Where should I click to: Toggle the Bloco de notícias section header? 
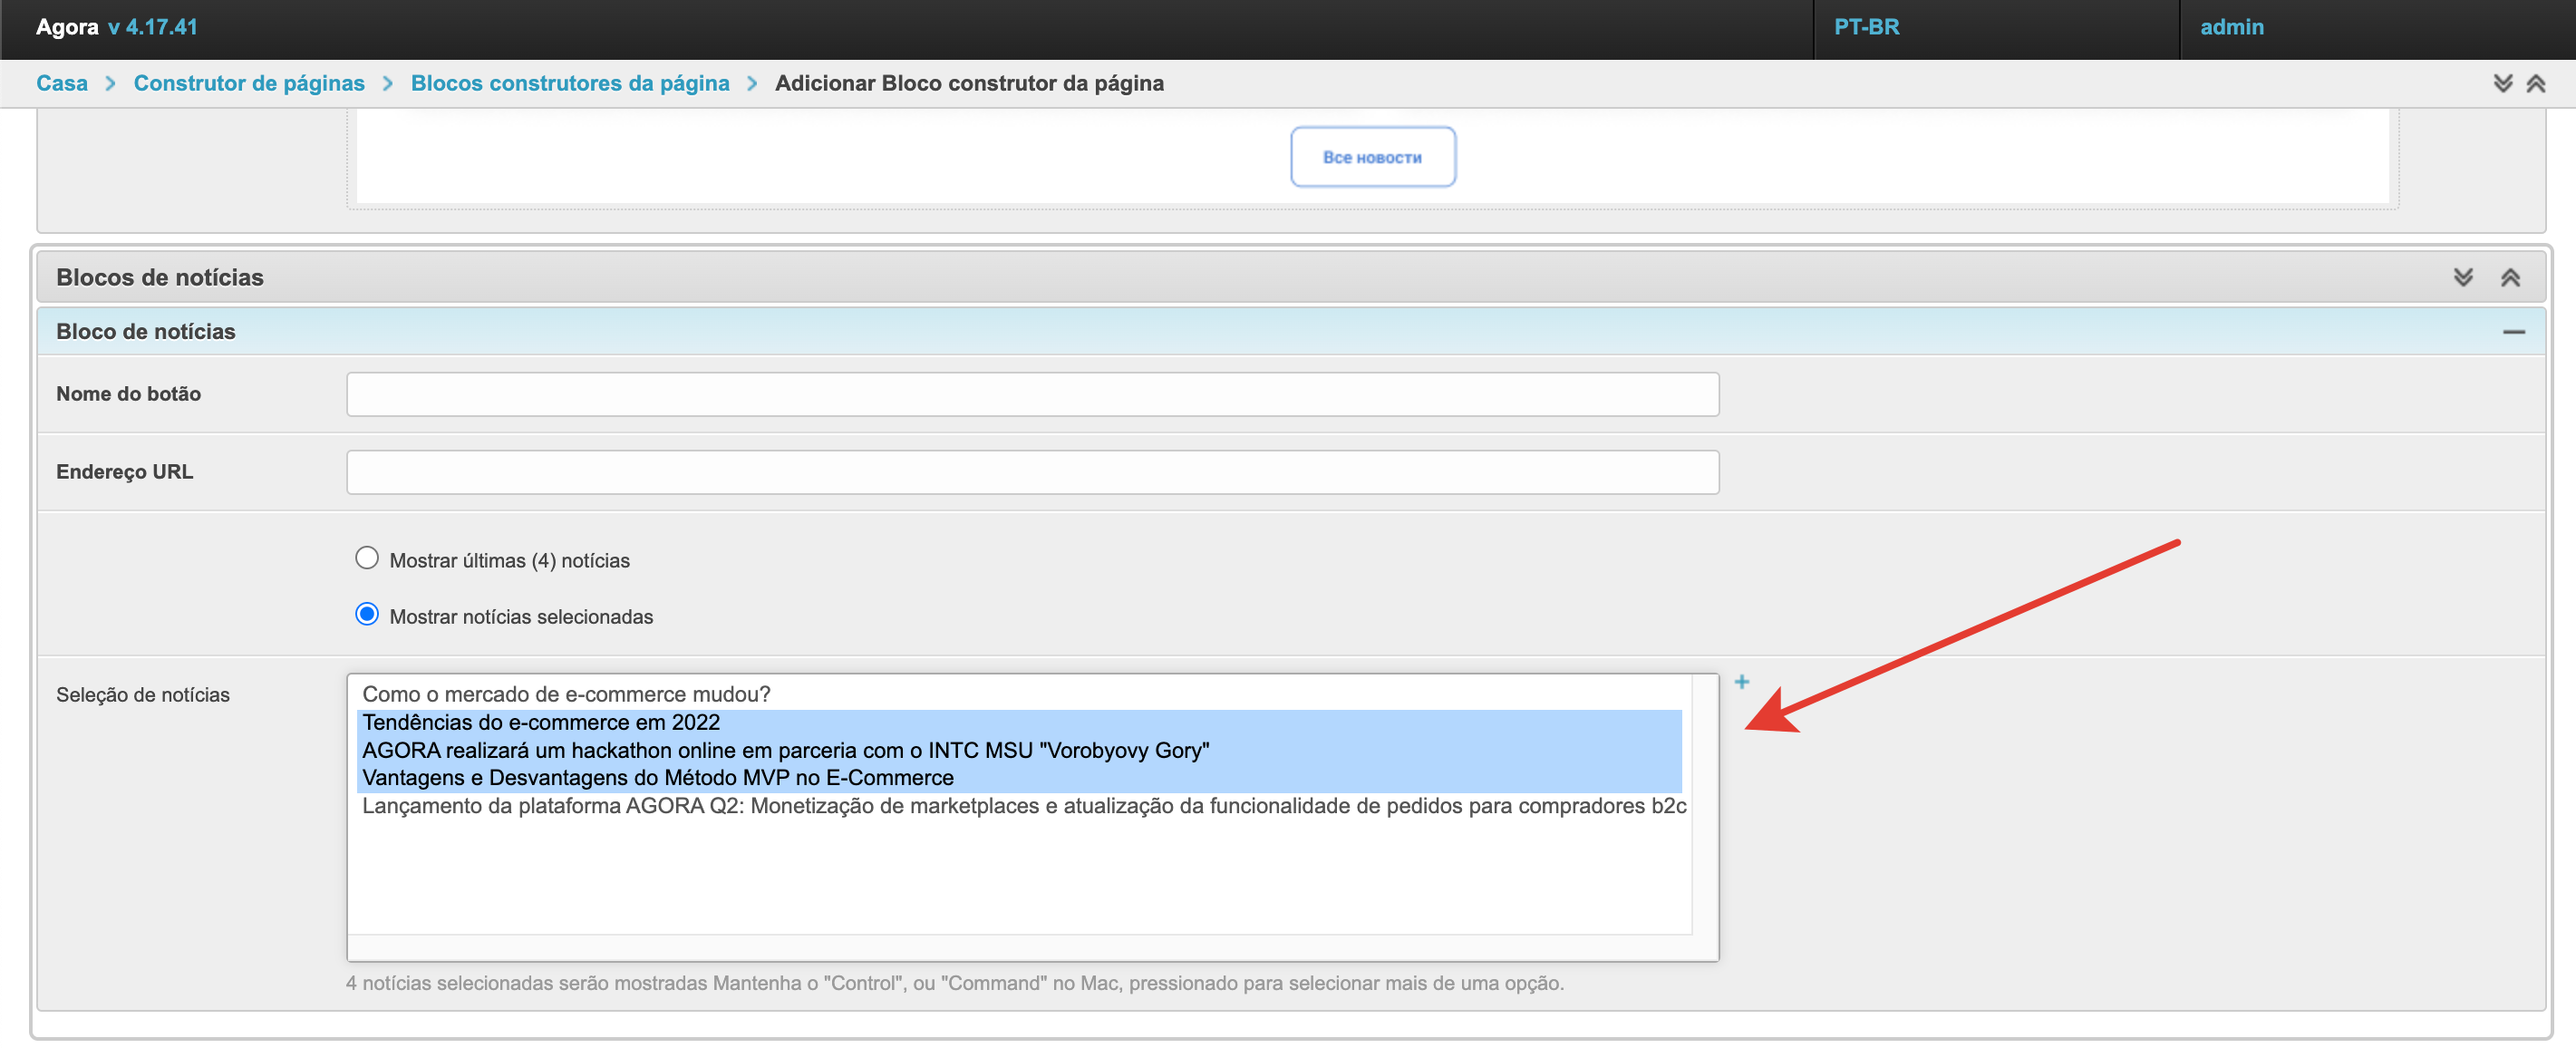tap(146, 332)
